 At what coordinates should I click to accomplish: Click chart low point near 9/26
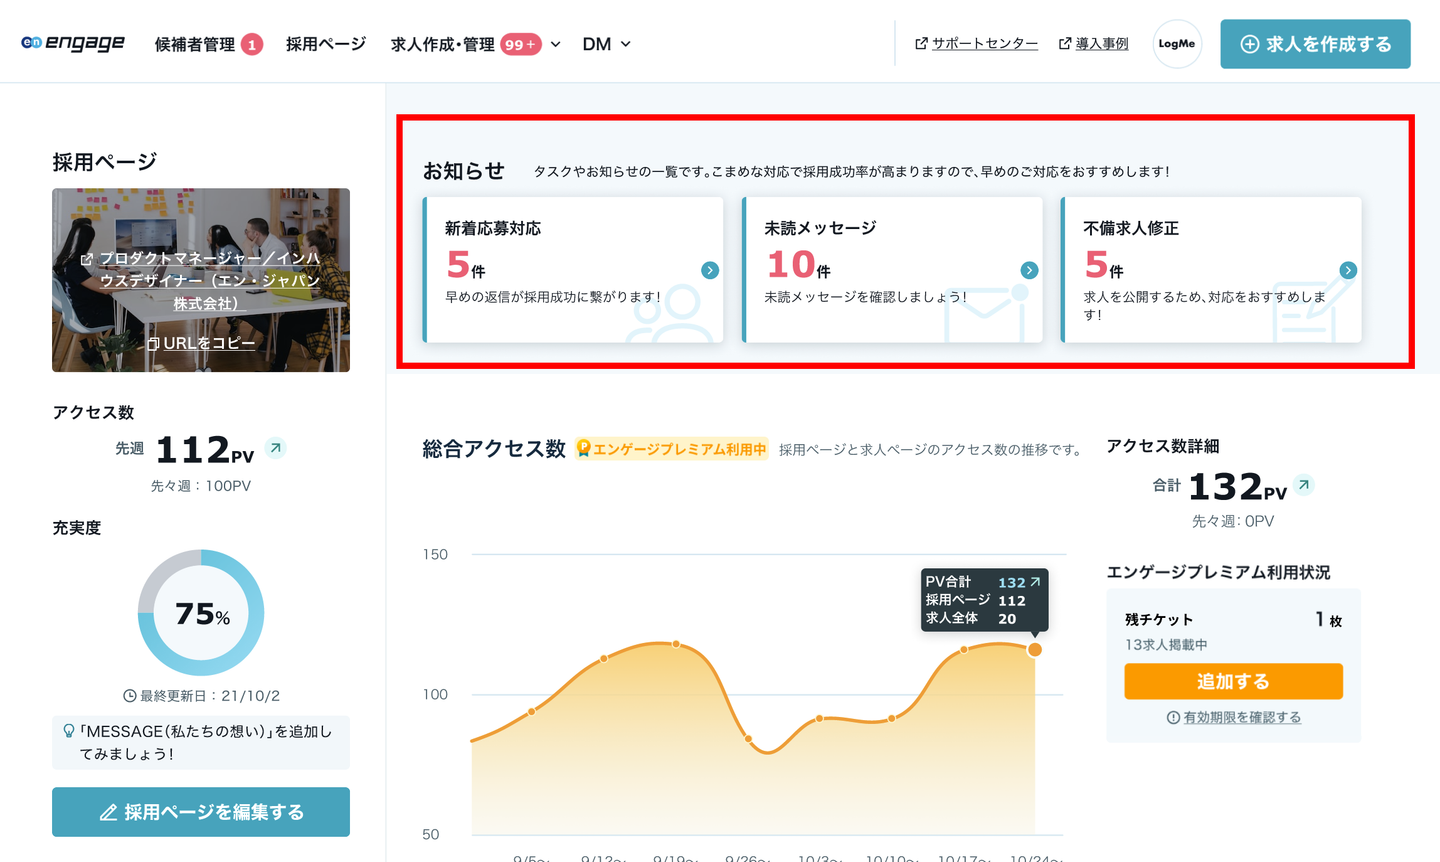(748, 739)
